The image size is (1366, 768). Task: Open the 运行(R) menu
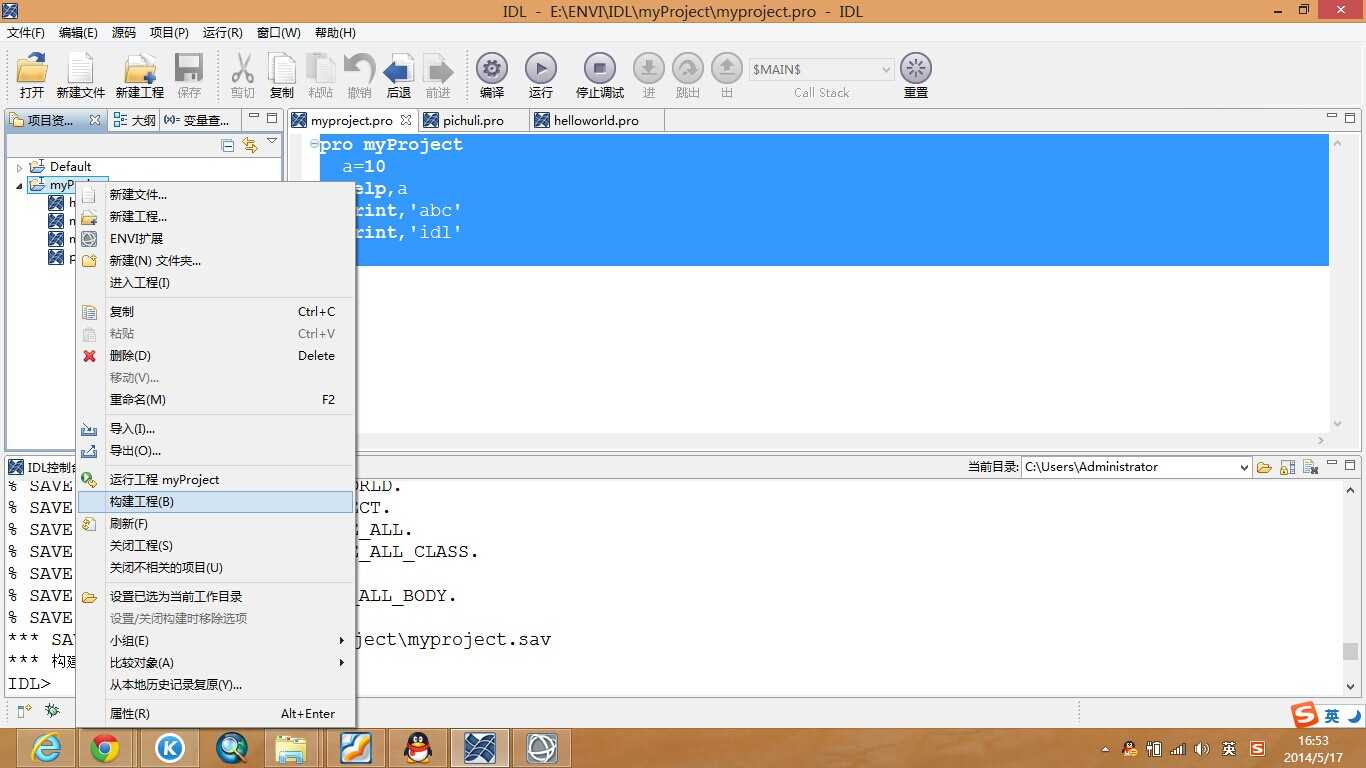tap(223, 32)
